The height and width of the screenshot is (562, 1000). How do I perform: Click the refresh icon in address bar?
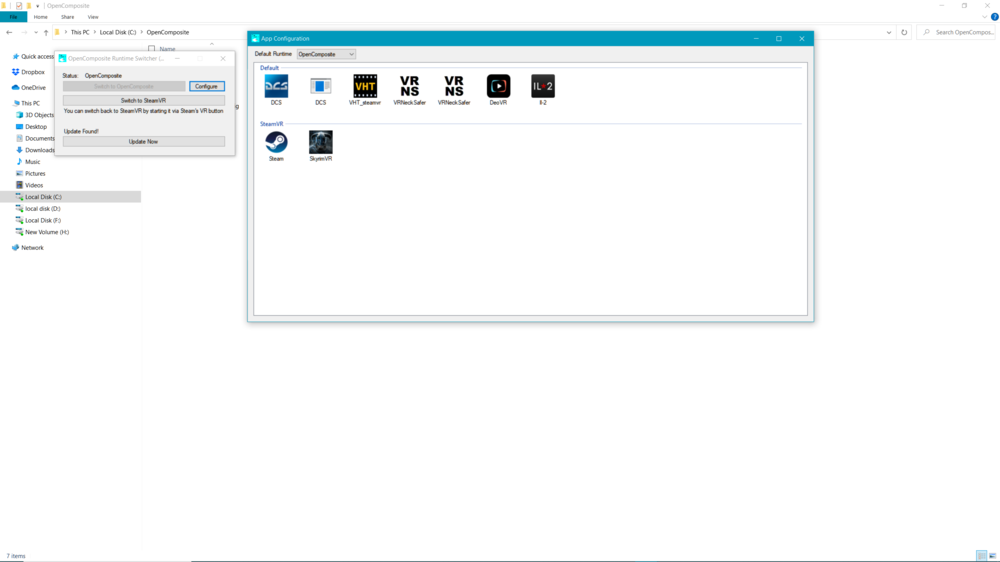coord(904,32)
